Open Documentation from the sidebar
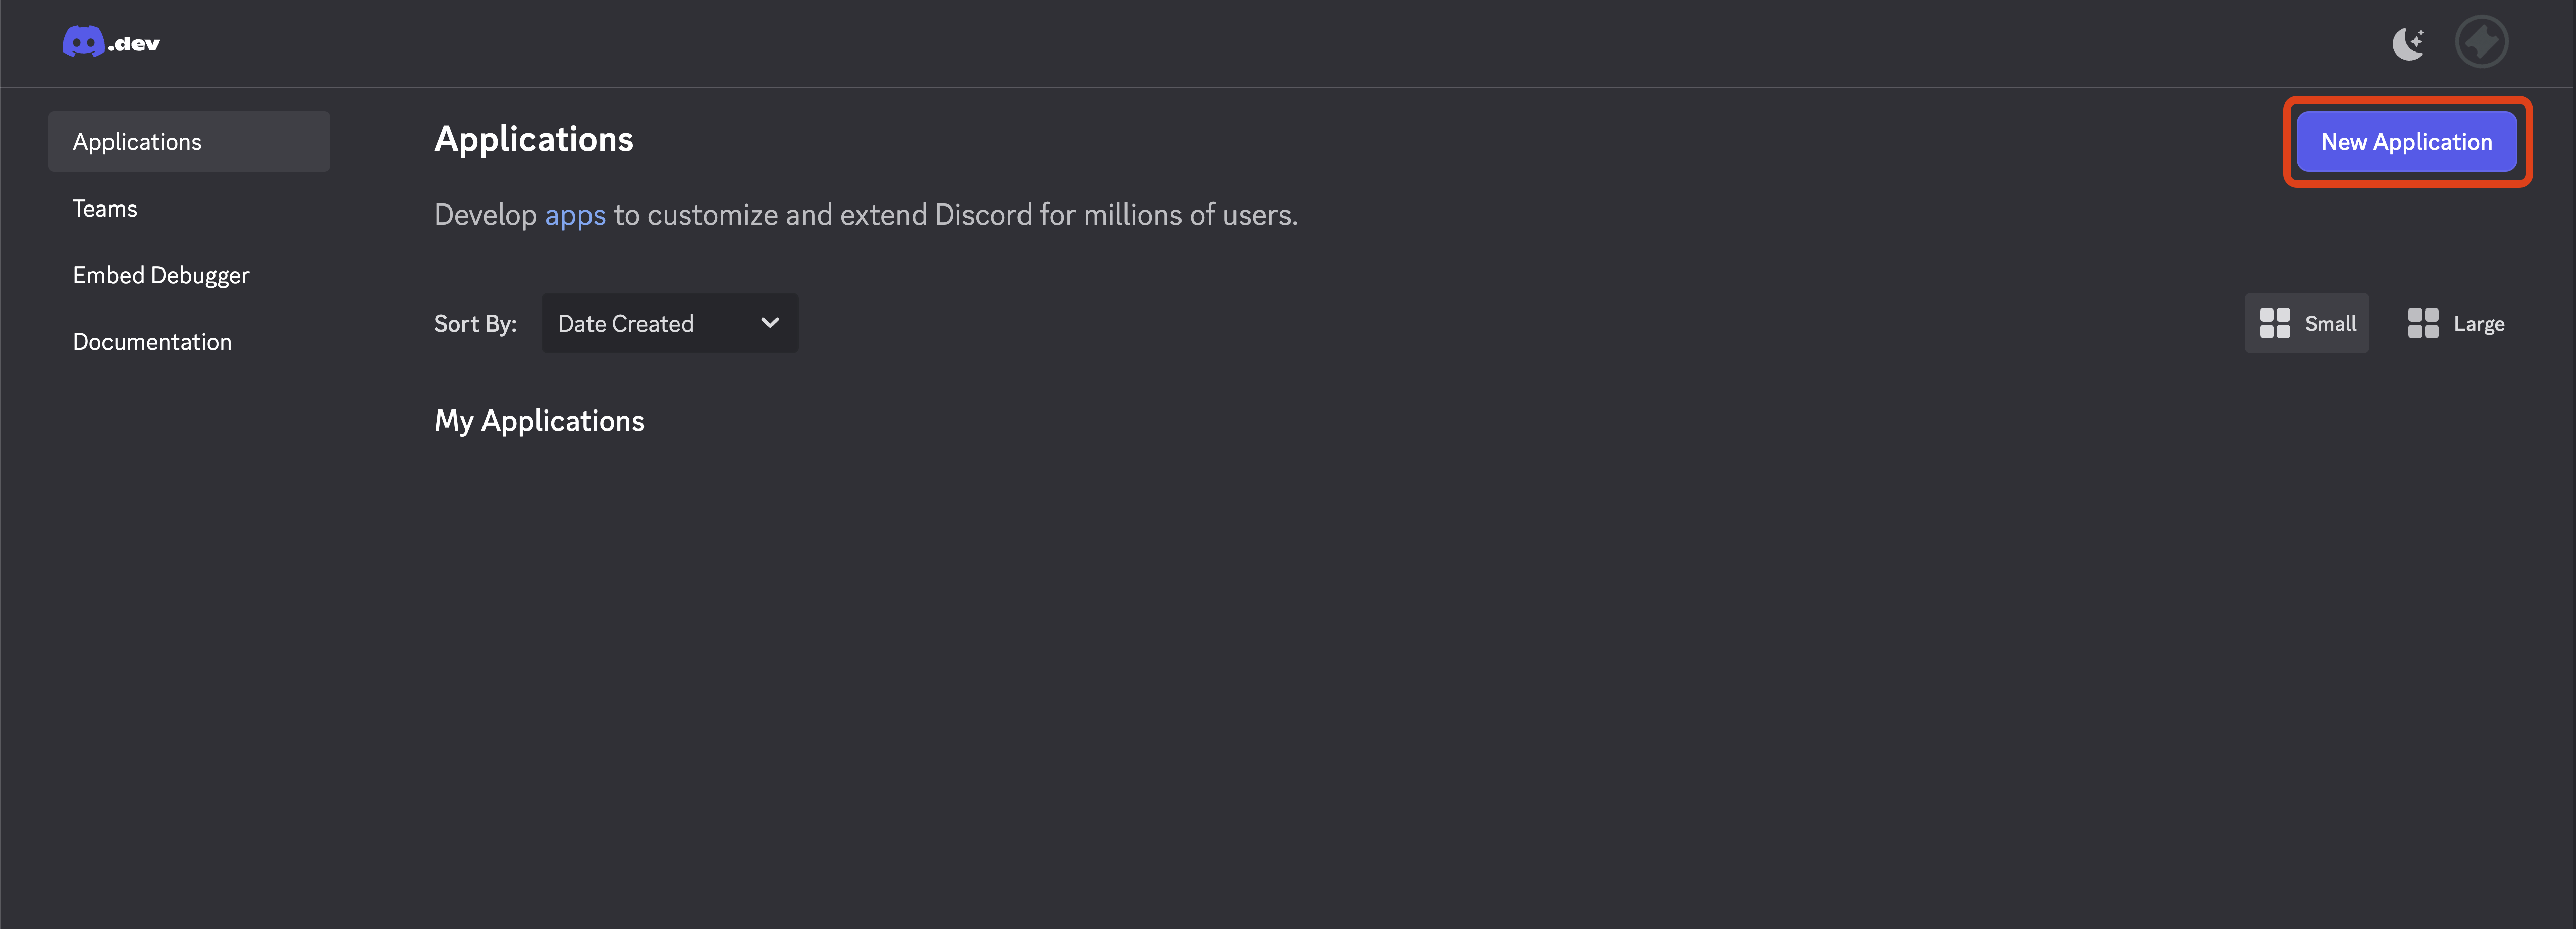This screenshot has height=929, width=2576. tap(152, 341)
